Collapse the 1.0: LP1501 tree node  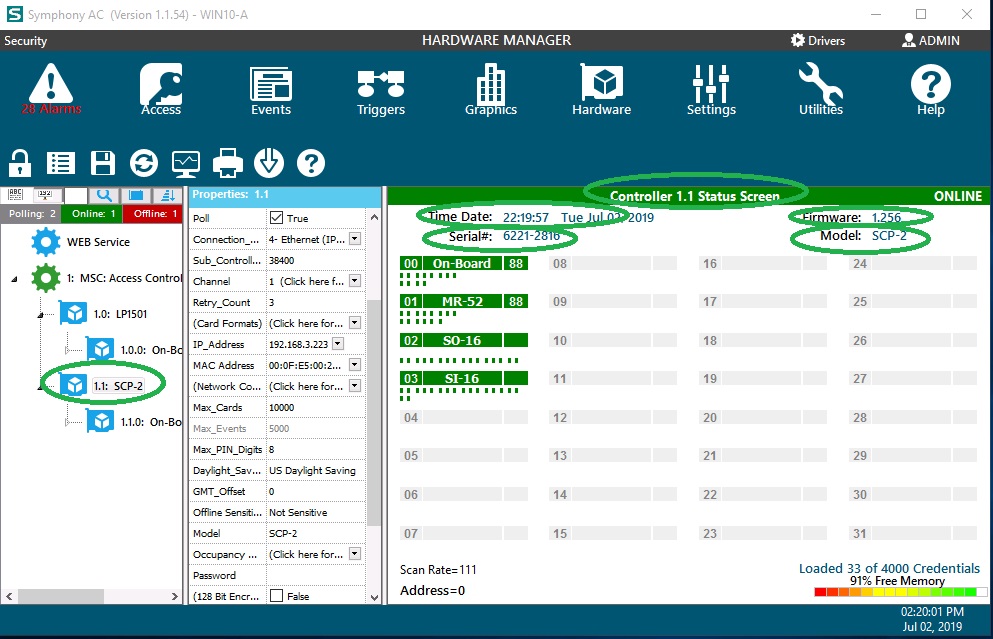tap(41, 314)
